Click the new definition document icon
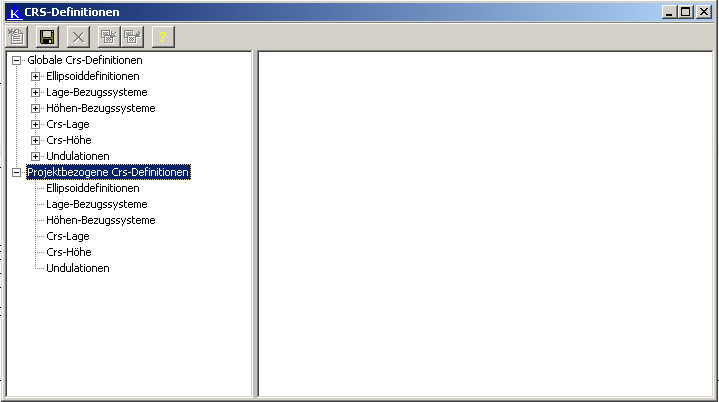Screen dimensions: 719x402 [17, 37]
